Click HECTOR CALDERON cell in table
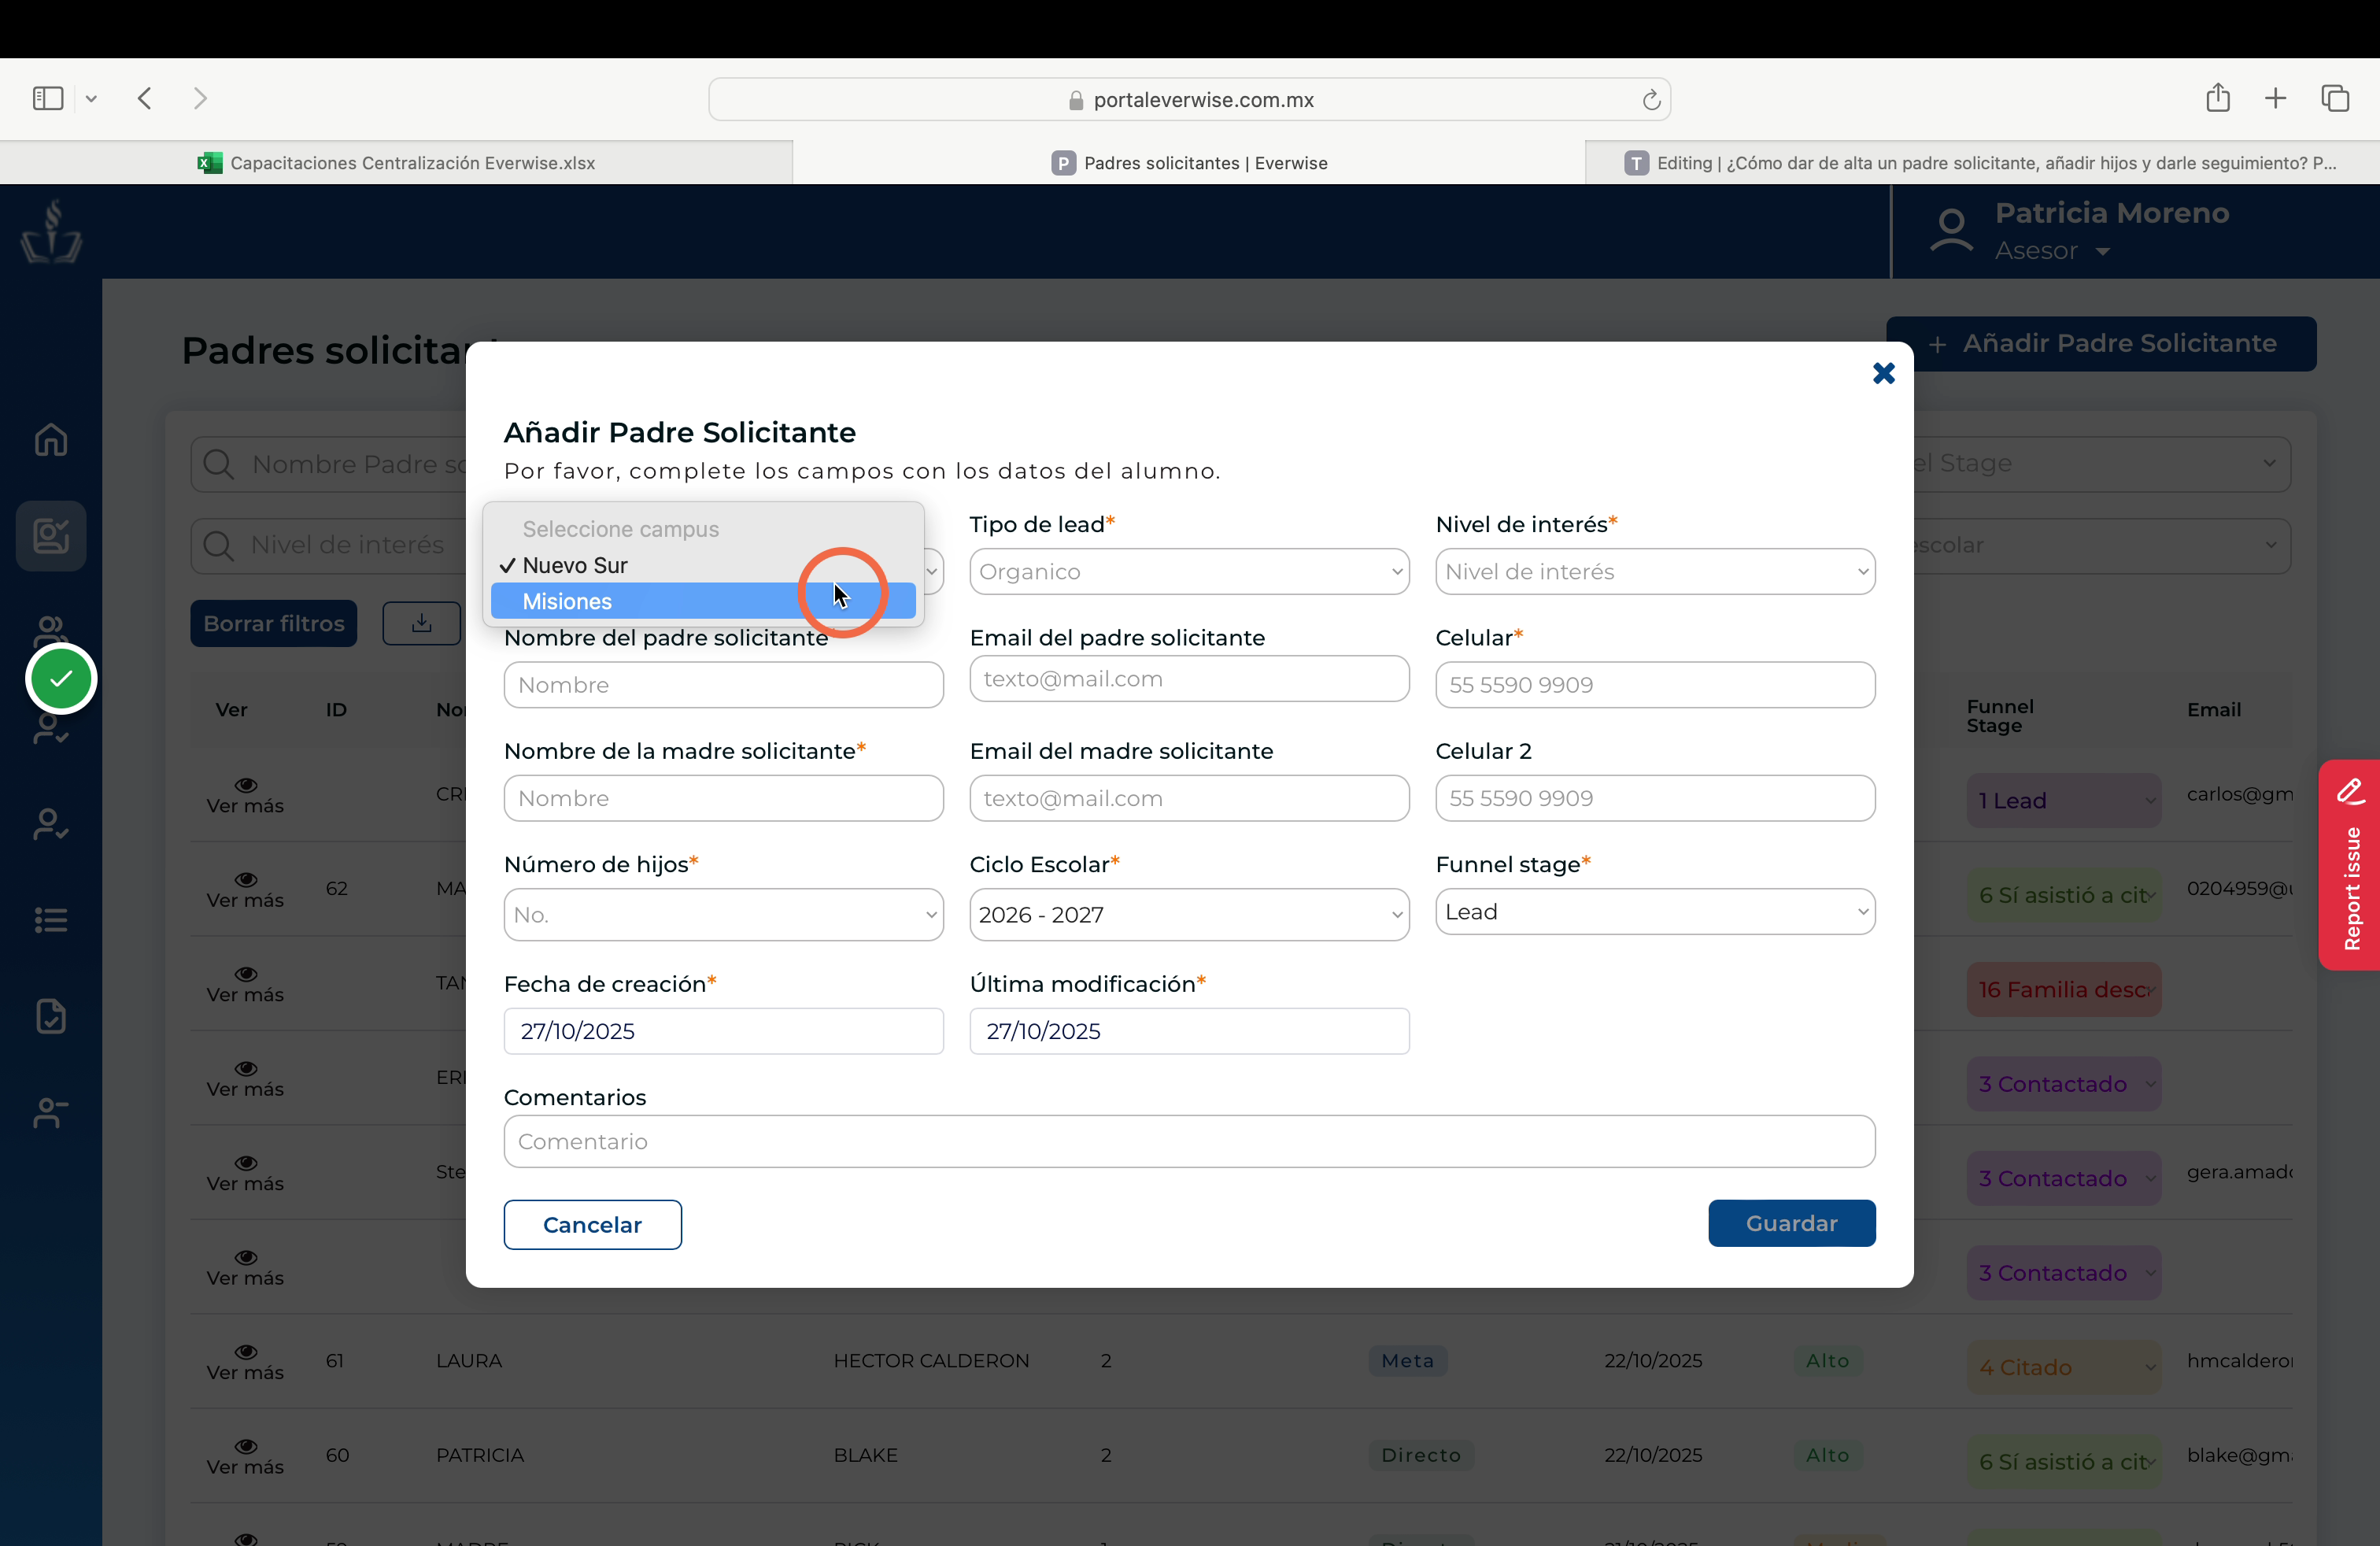This screenshot has width=2380, height=1546. coord(931,1360)
